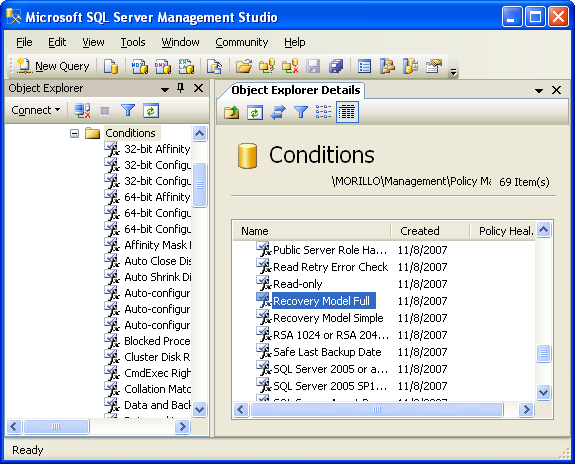Click Filter funnel icon in Details toolbar
The image size is (575, 464).
coord(301,112)
